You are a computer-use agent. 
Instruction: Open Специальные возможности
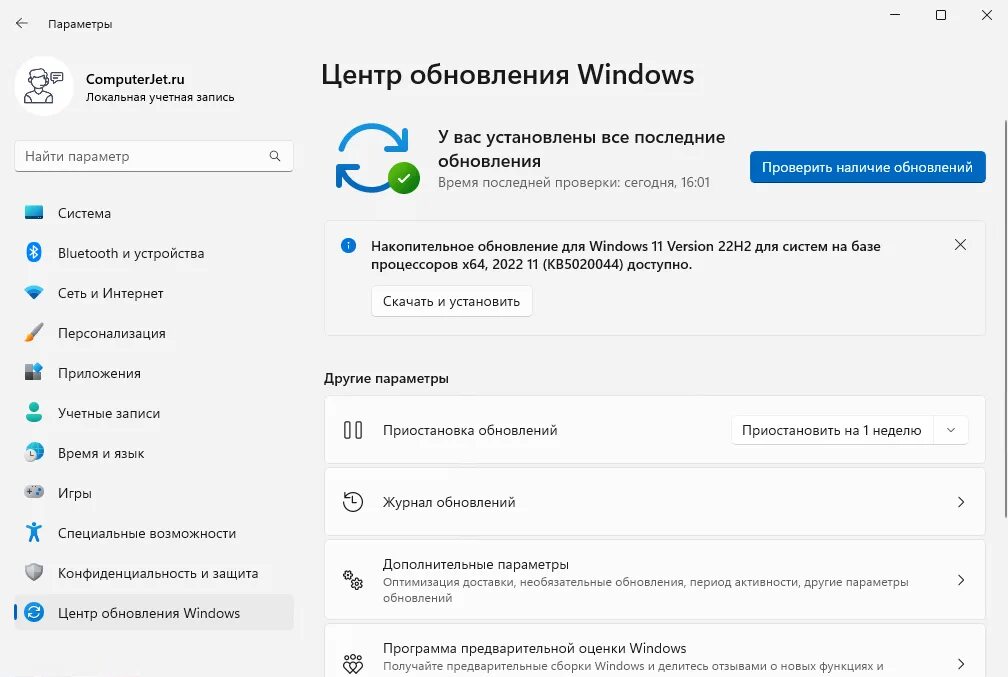(x=154, y=532)
